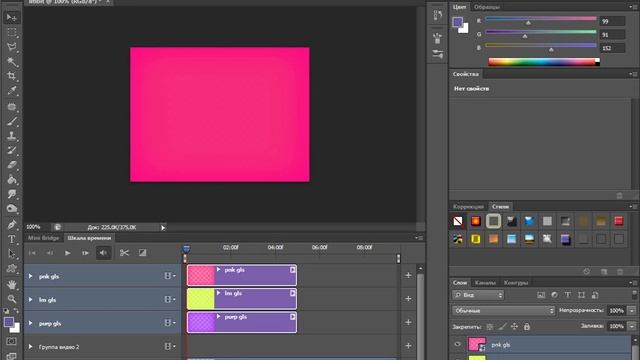640x360 pixels.
Task: Toggle visibility eye of pnk gls layer
Action: tap(458, 344)
